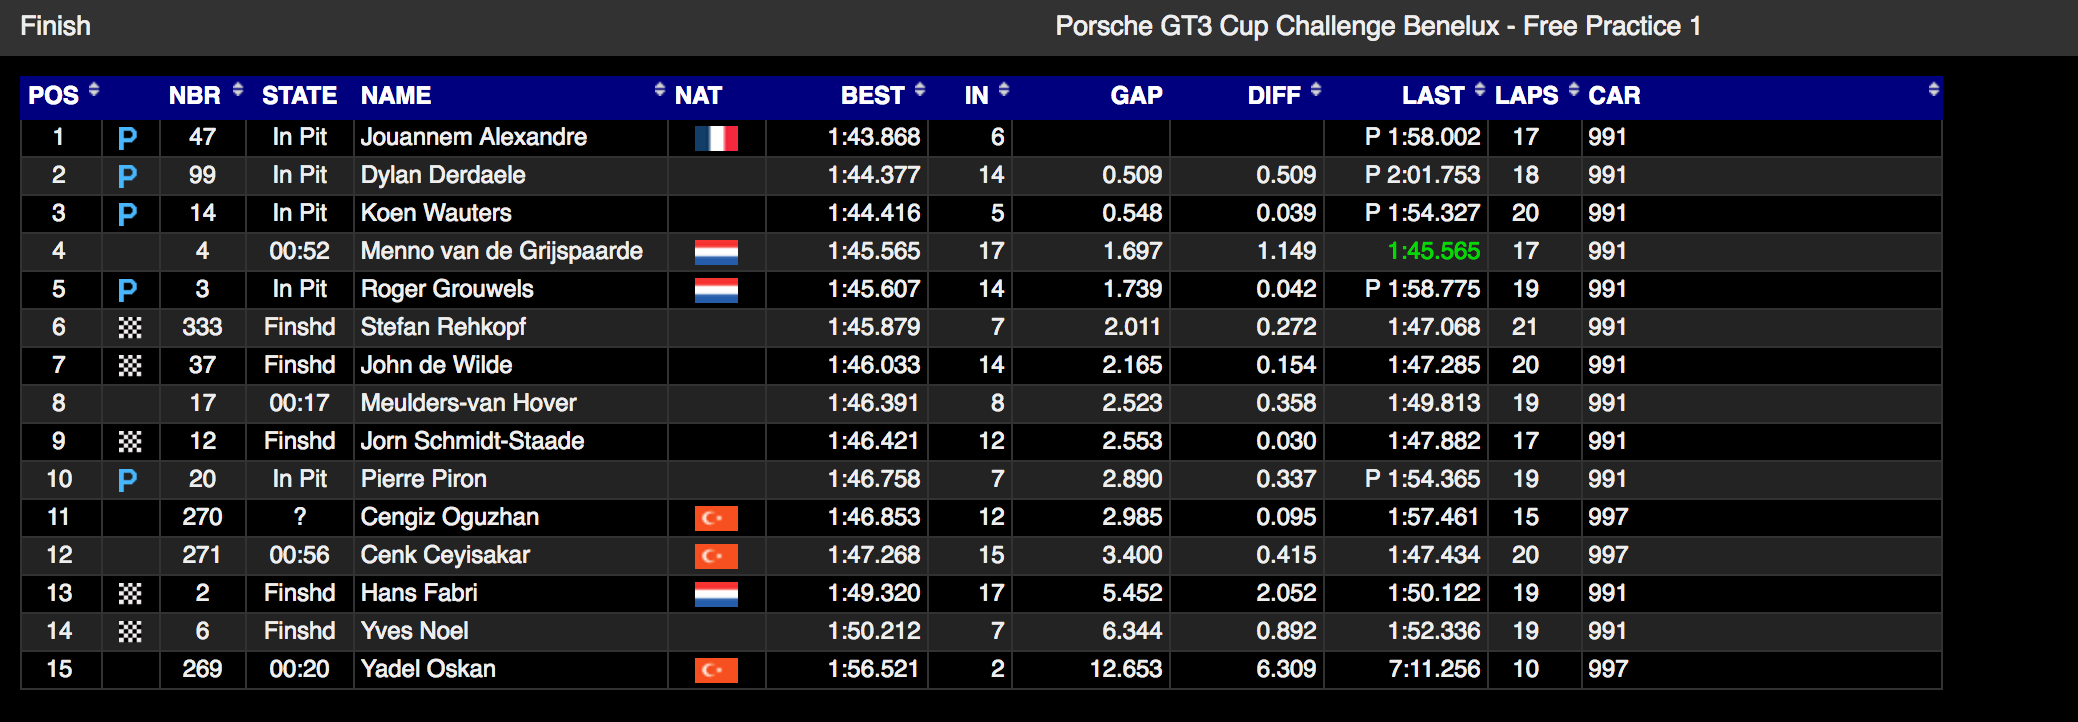Click the CAR column sort arrows
Screen dimensions: 2078x722
[1934, 90]
